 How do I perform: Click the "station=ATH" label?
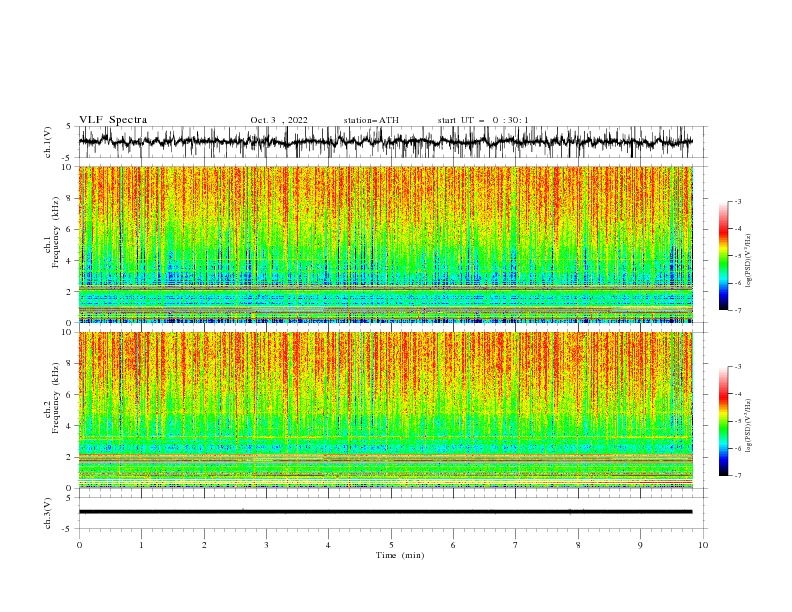tap(371, 120)
